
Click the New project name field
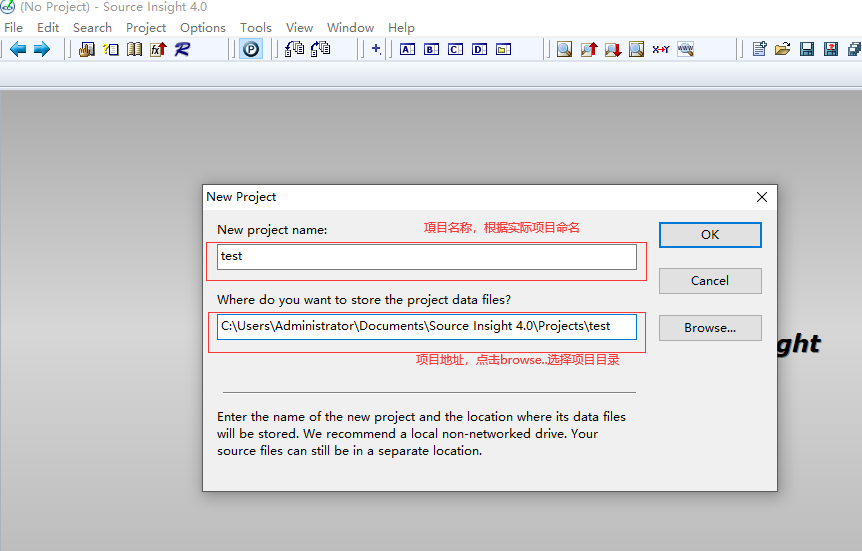pyautogui.click(x=427, y=257)
